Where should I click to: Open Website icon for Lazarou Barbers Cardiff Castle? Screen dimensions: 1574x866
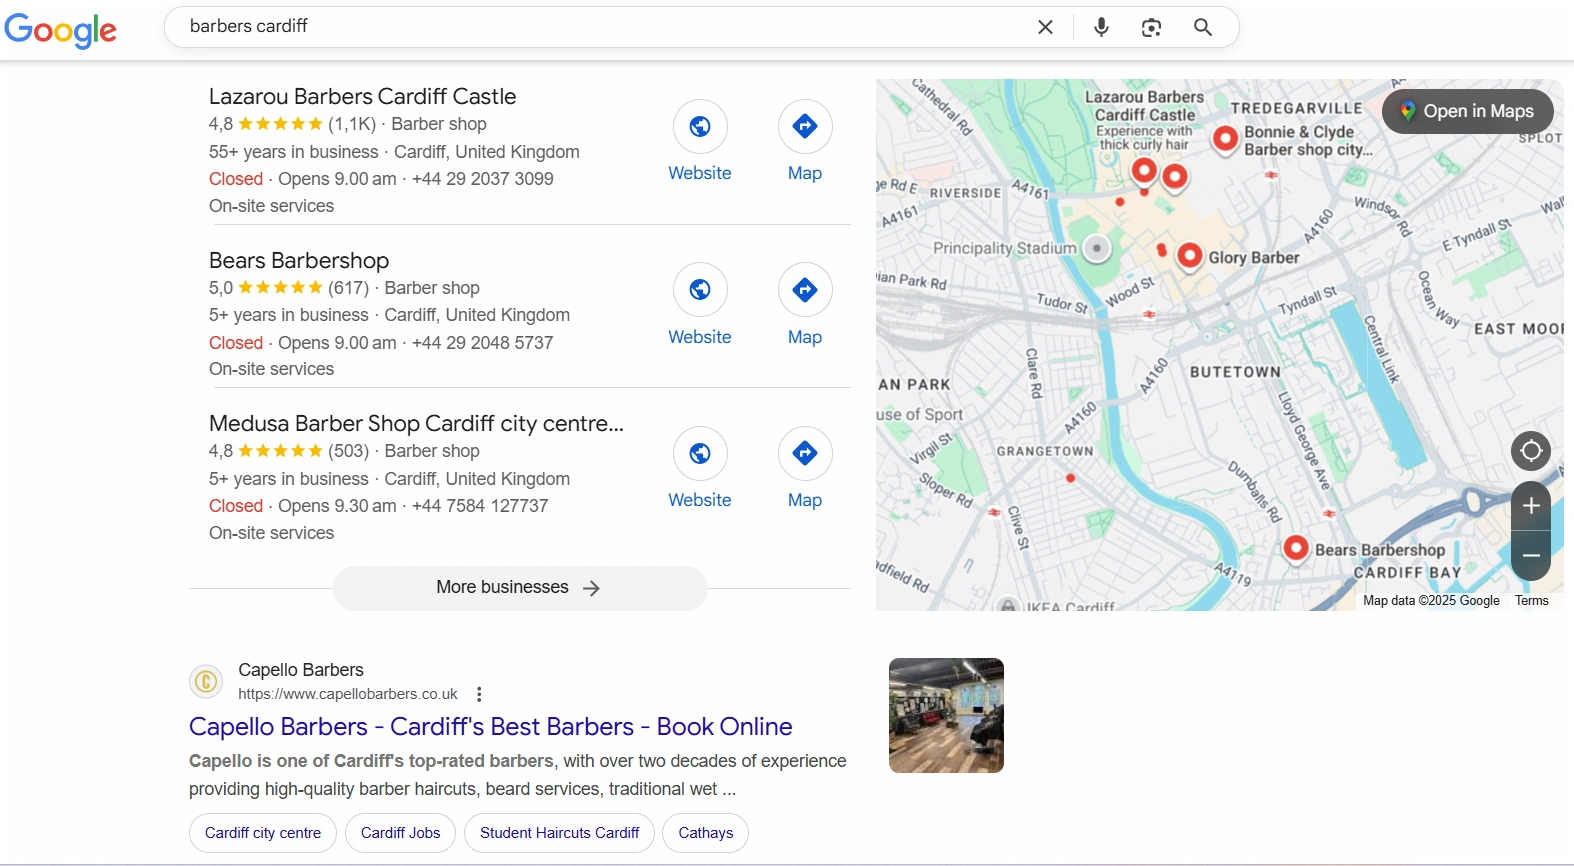[x=700, y=126]
